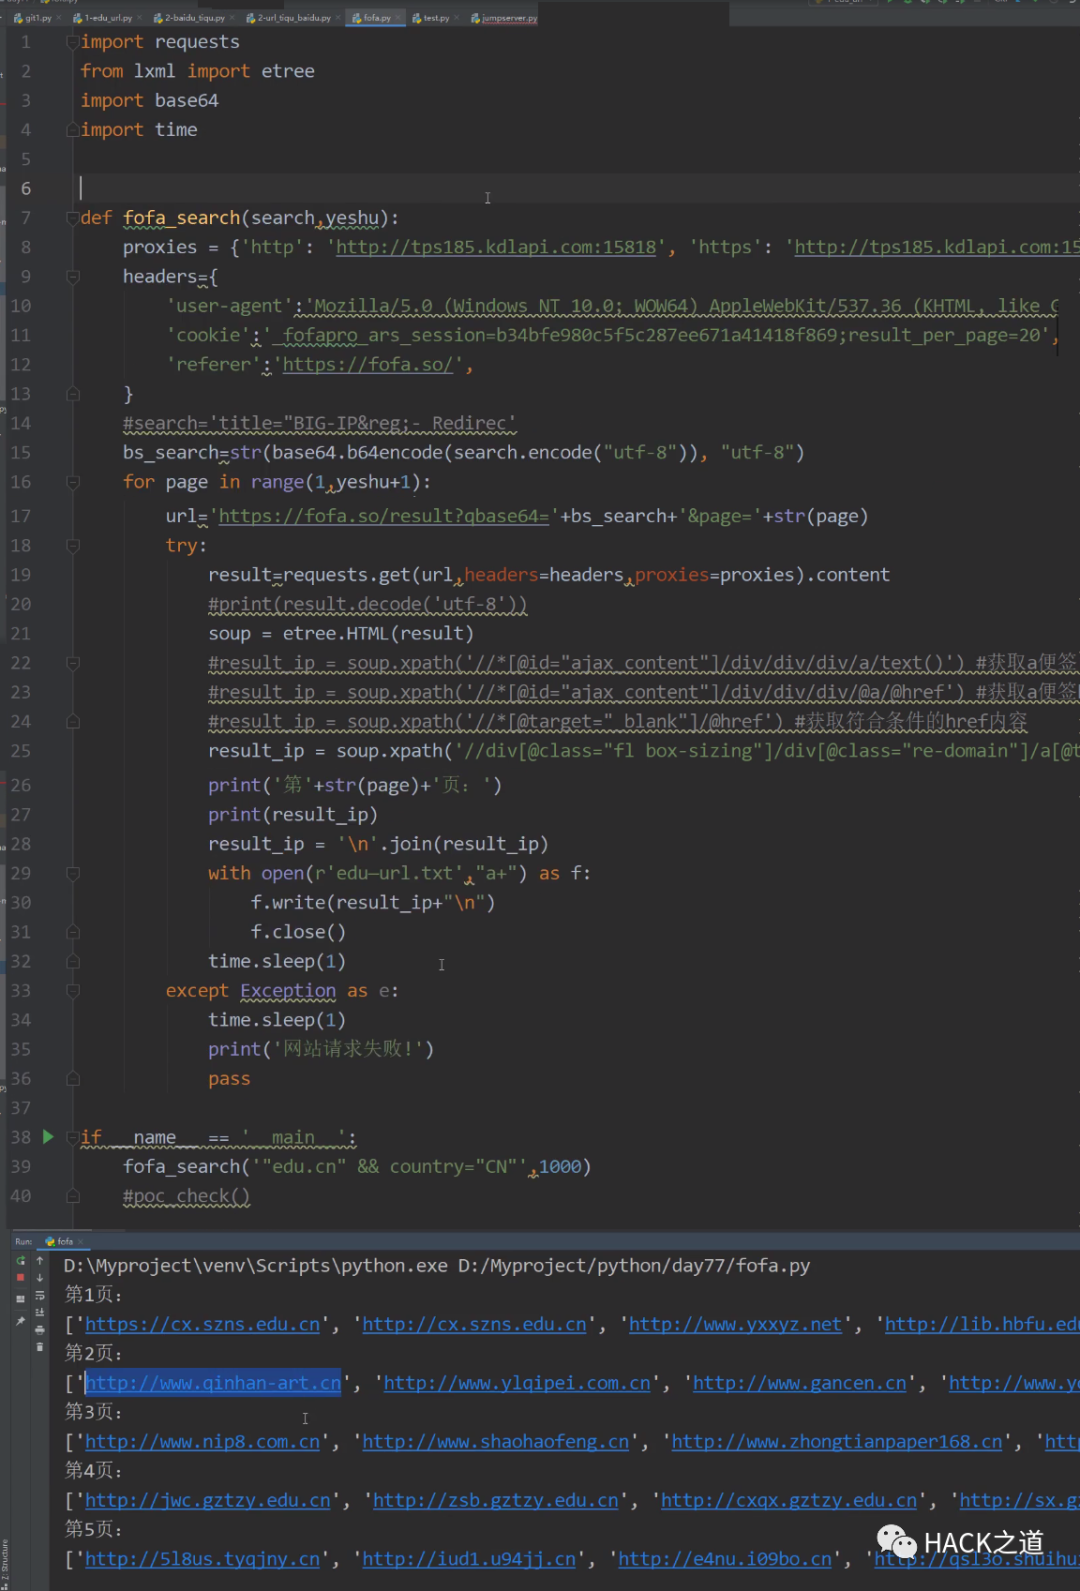Image resolution: width=1080 pixels, height=1591 pixels.
Task: Toggle soft-wrap in console output
Action: 40,1295
